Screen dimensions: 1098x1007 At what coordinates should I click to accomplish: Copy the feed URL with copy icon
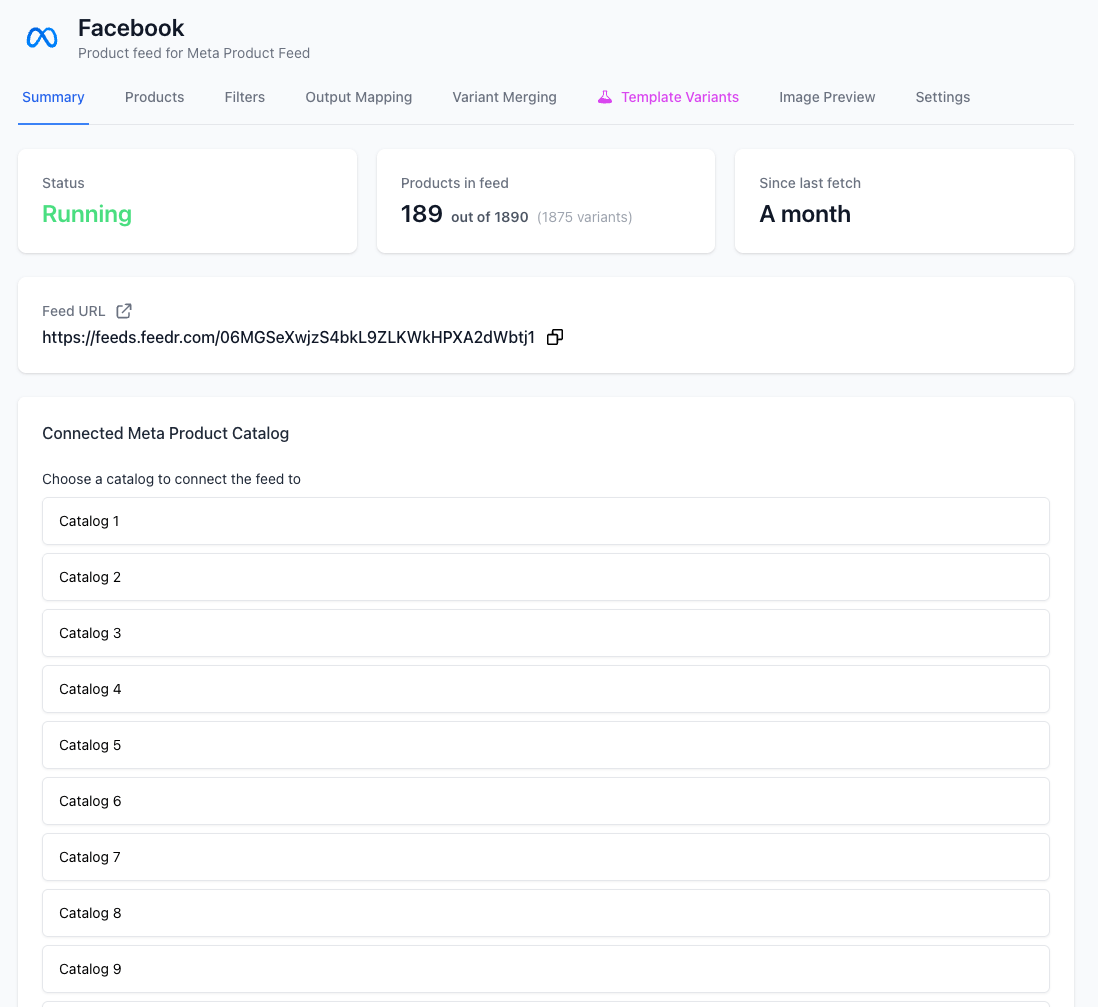click(x=555, y=338)
